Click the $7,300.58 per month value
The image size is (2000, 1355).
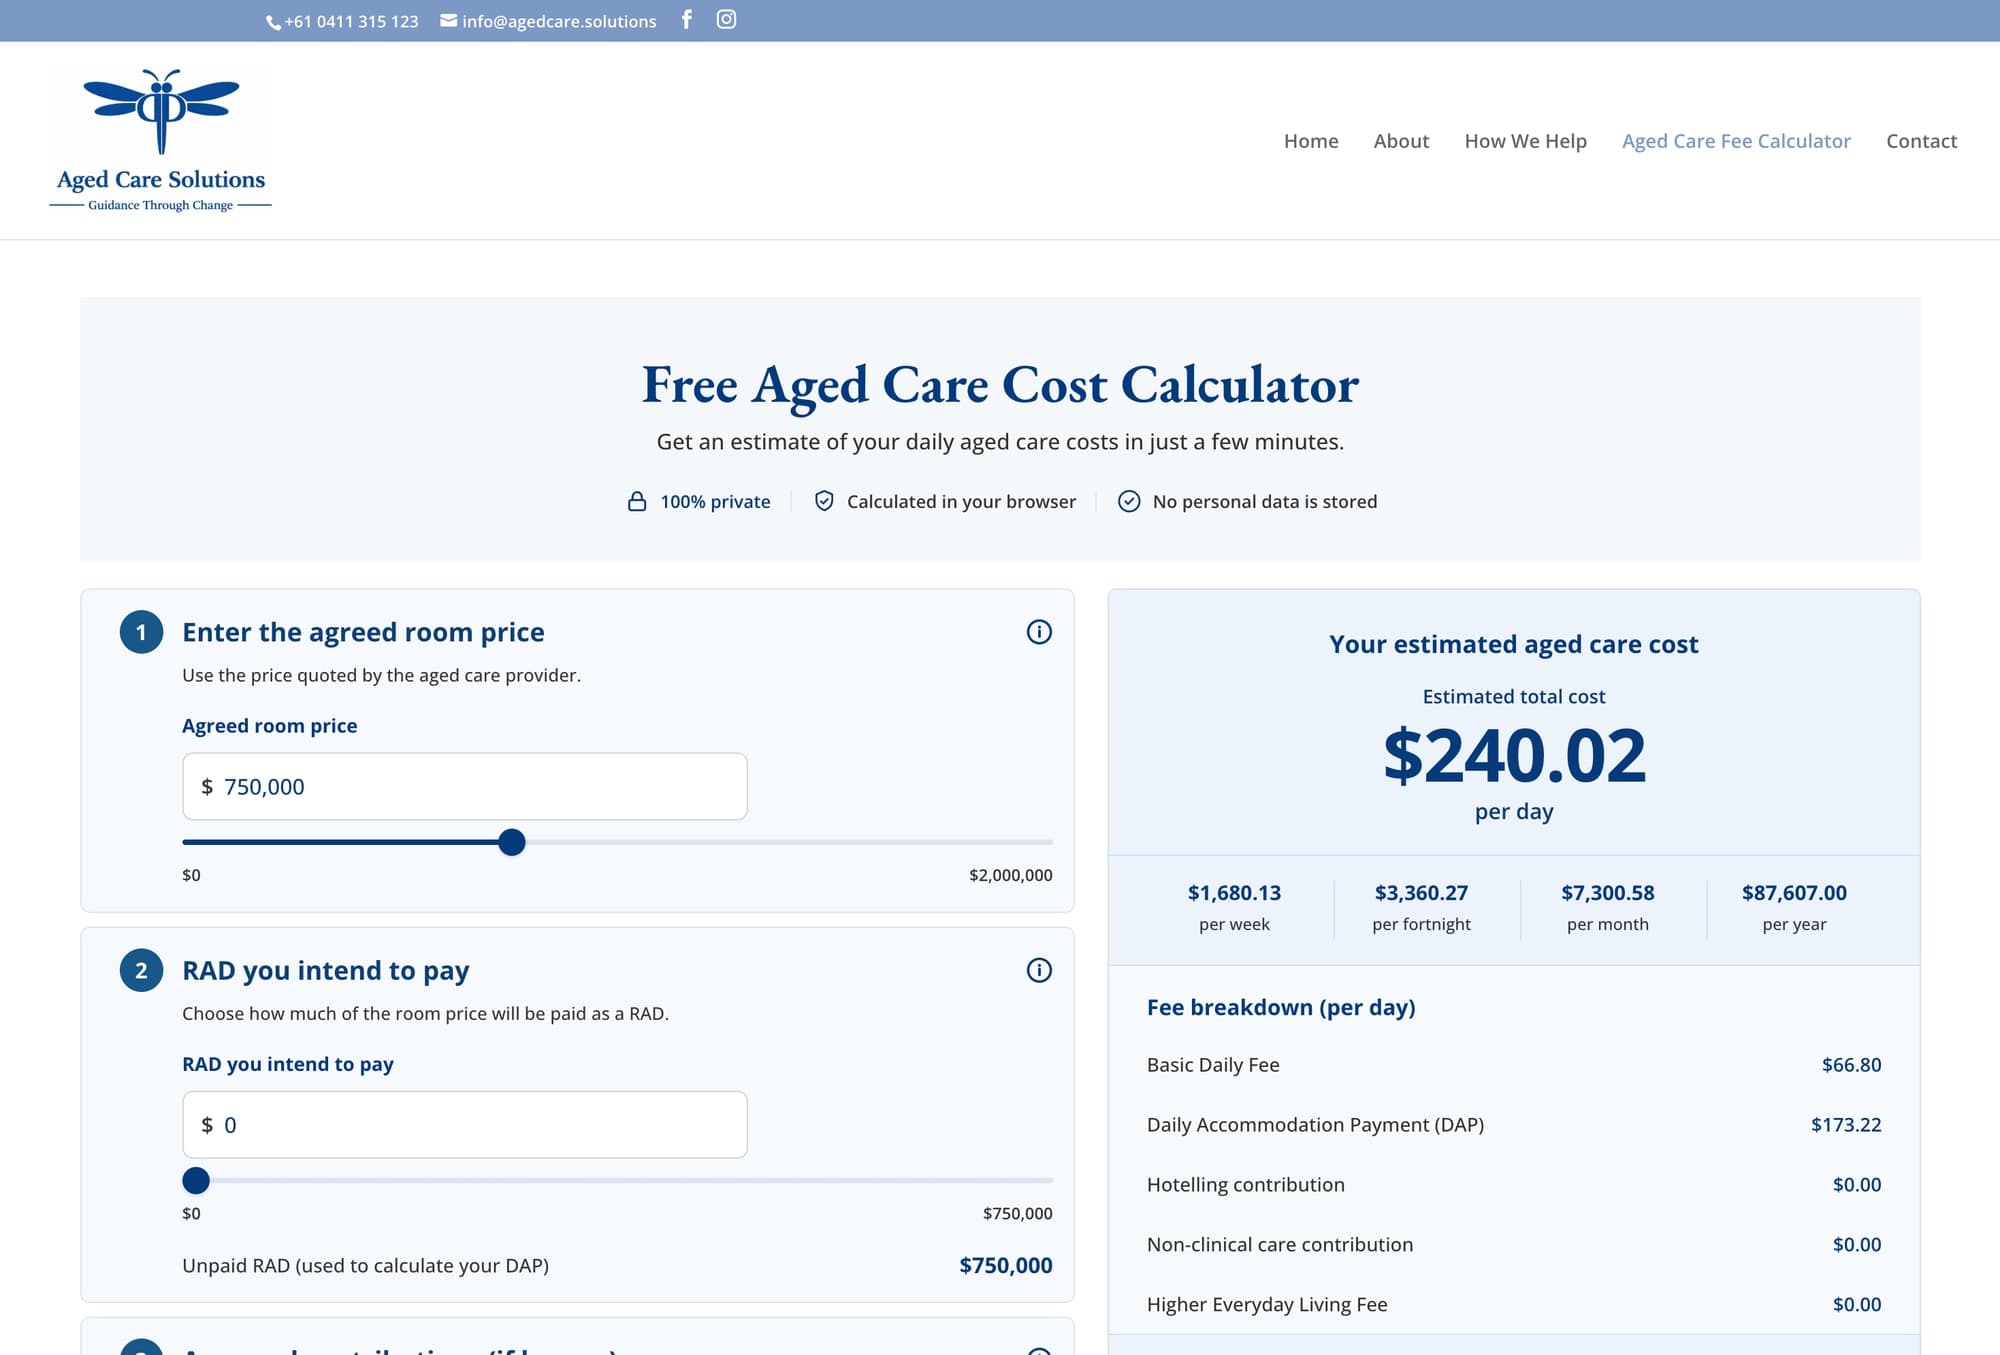(x=1608, y=893)
